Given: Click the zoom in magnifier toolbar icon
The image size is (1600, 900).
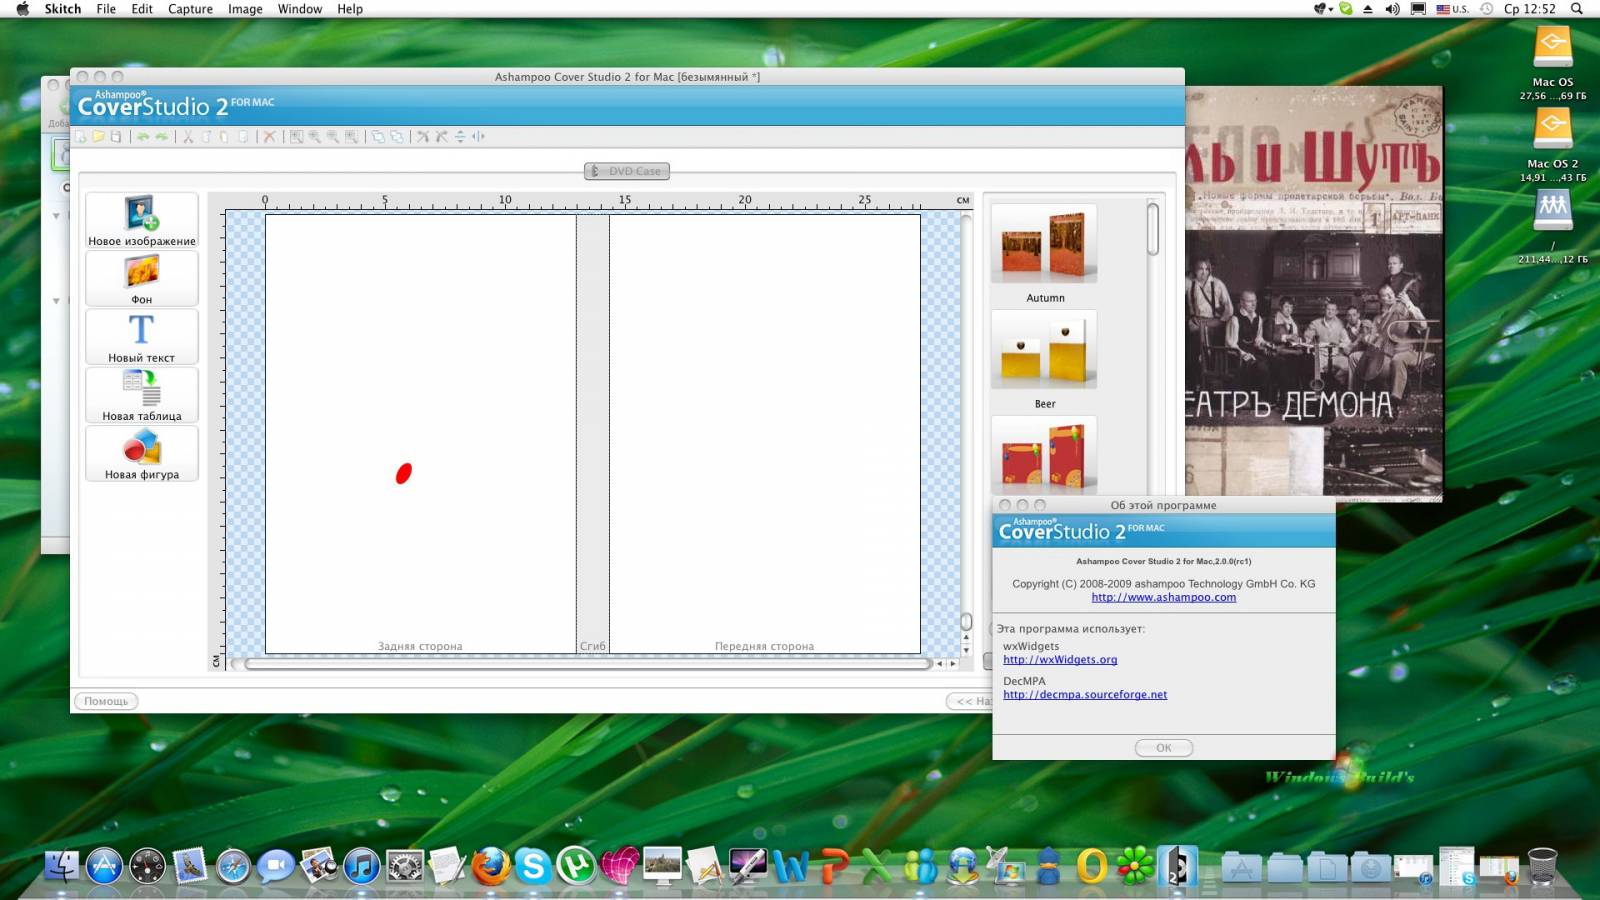Looking at the screenshot, I should pos(315,137).
